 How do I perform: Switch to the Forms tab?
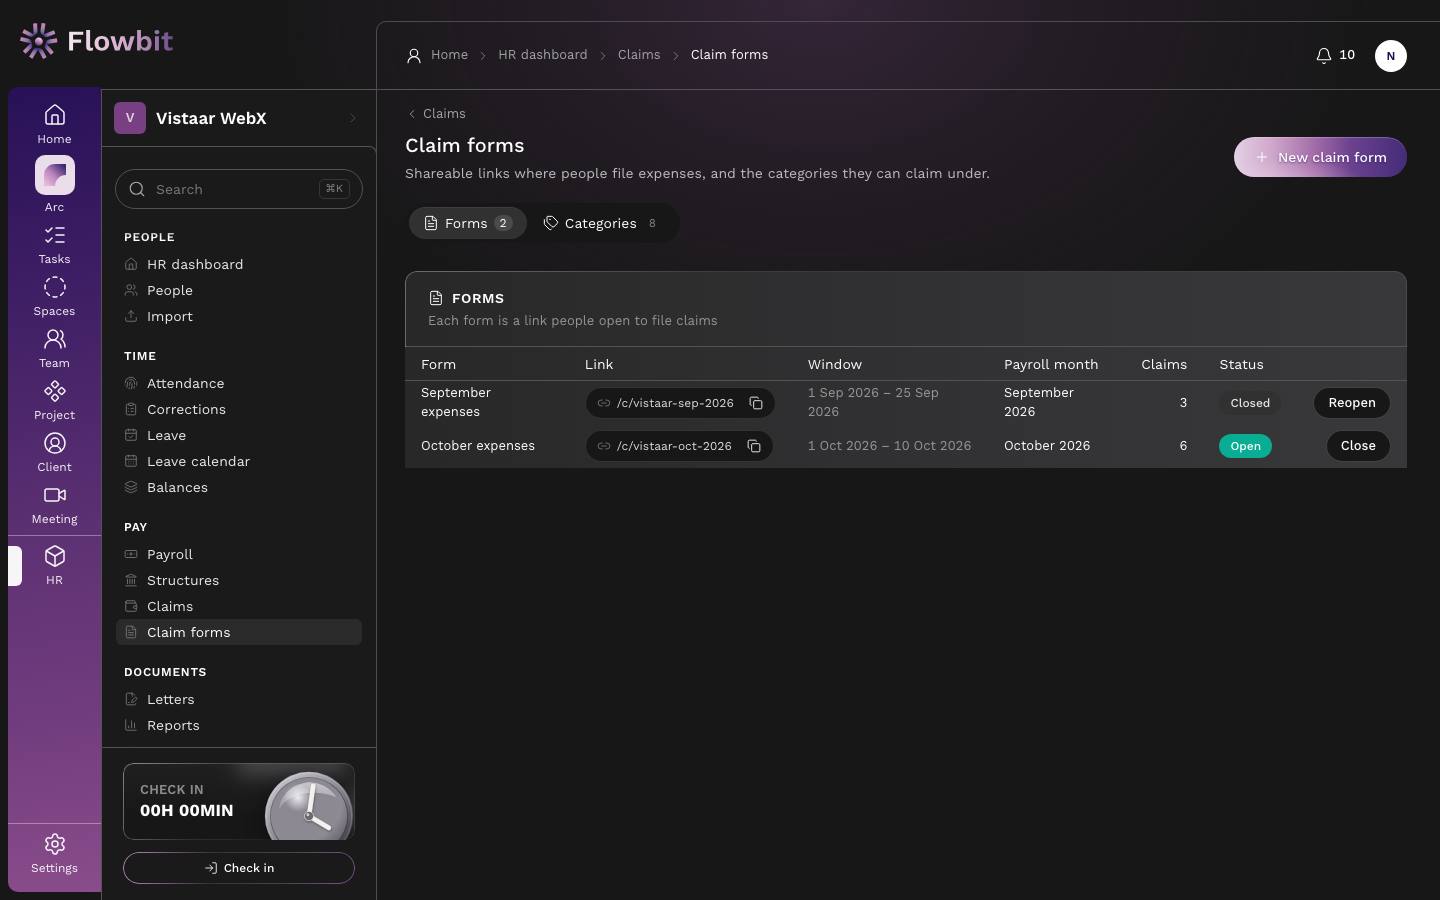tap(467, 223)
